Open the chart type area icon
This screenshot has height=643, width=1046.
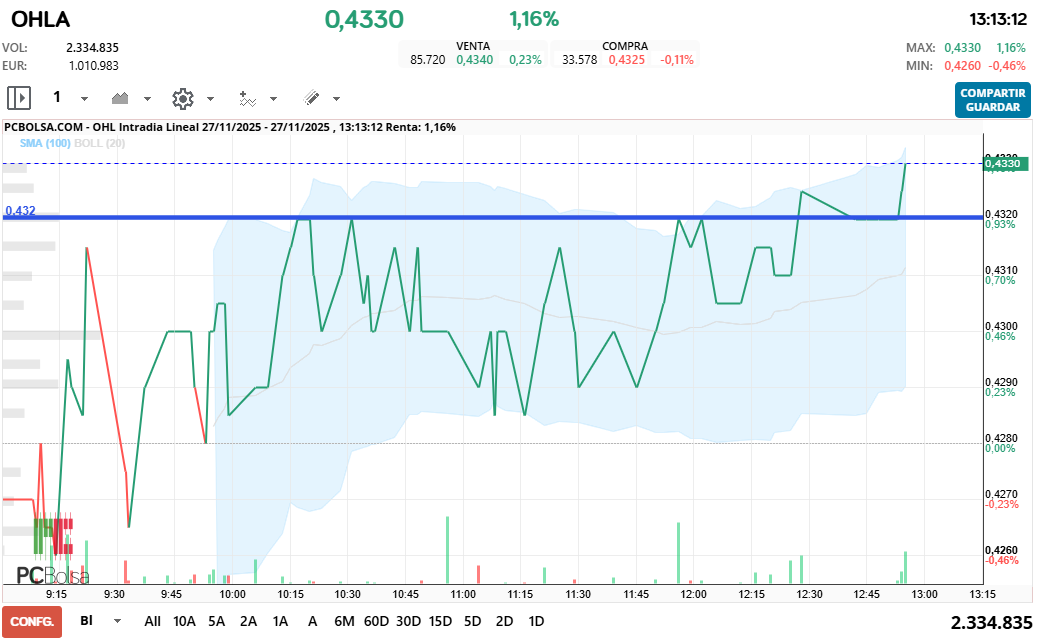[121, 98]
